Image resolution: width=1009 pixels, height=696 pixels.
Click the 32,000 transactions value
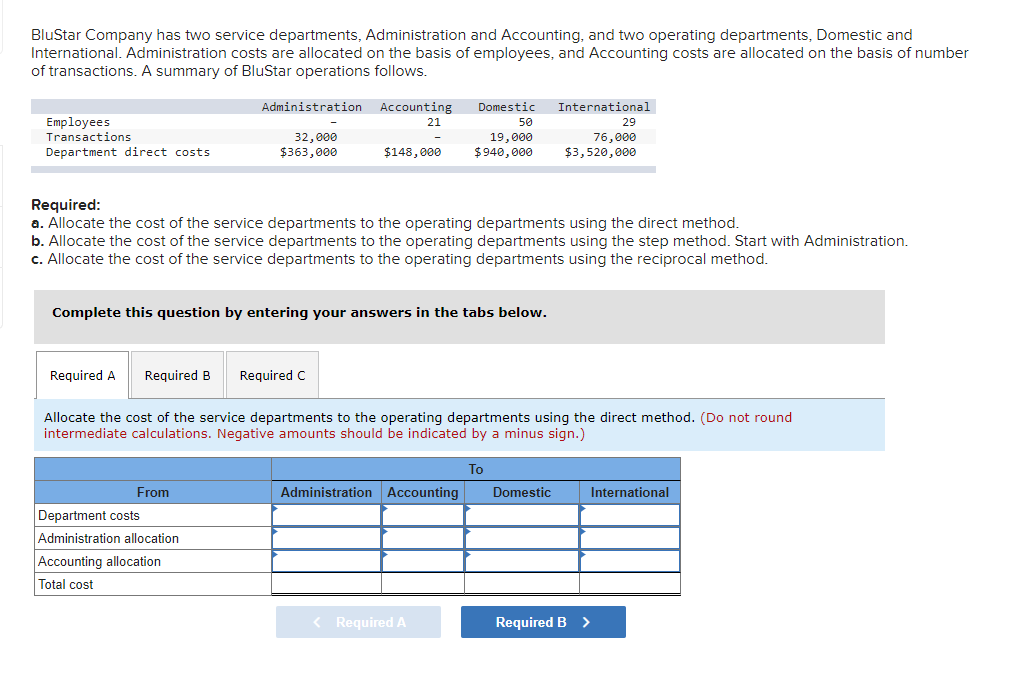coord(315,137)
